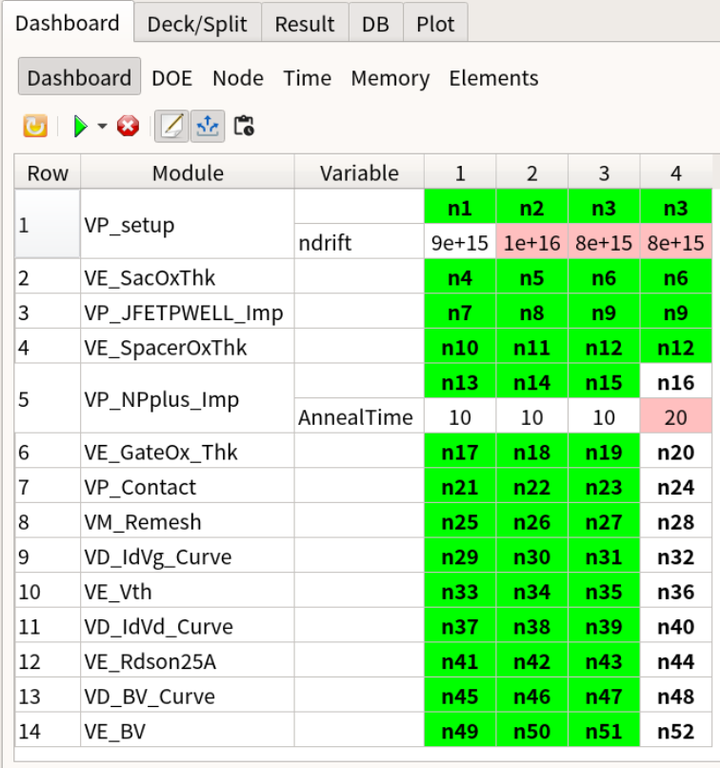Select node n33 cell
720x768 pixels.
pyautogui.click(x=460, y=592)
